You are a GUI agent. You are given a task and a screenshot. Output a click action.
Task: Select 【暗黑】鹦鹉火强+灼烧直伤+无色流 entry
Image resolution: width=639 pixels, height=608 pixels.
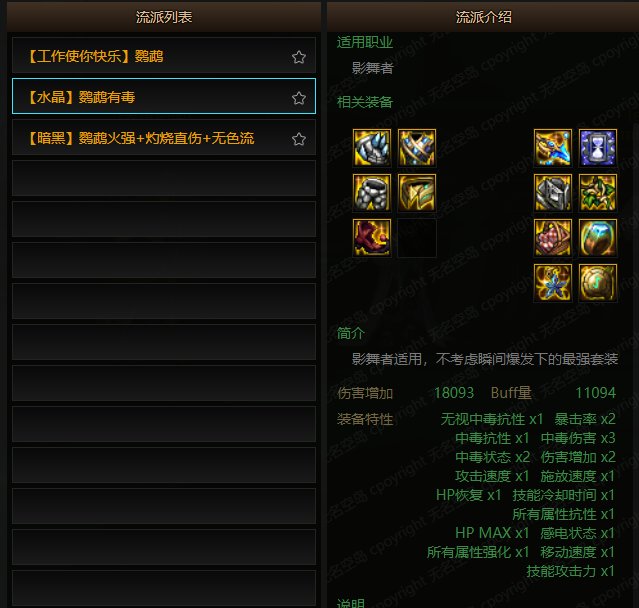tap(164, 137)
